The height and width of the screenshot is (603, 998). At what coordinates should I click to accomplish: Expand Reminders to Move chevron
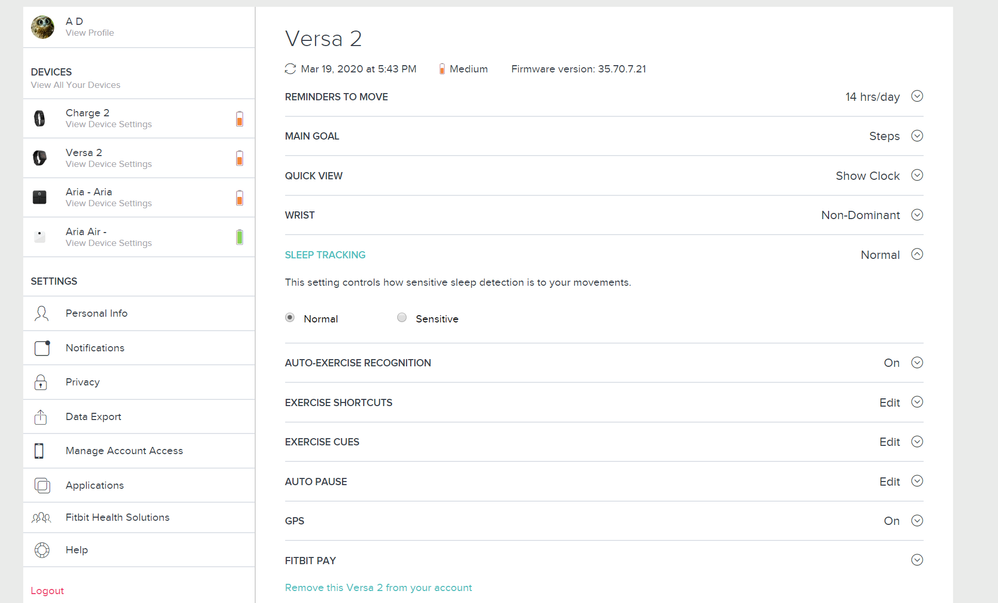click(917, 96)
